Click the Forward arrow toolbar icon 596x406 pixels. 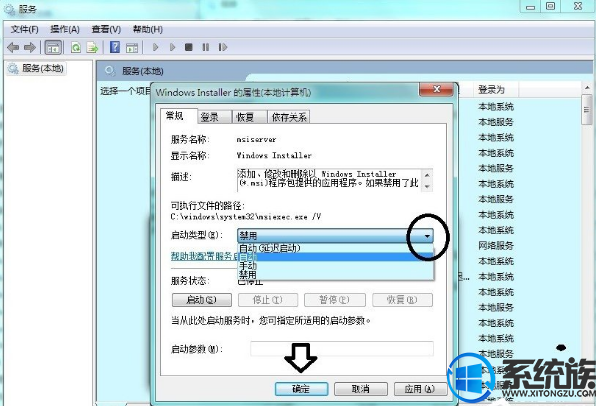pyautogui.click(x=30, y=48)
